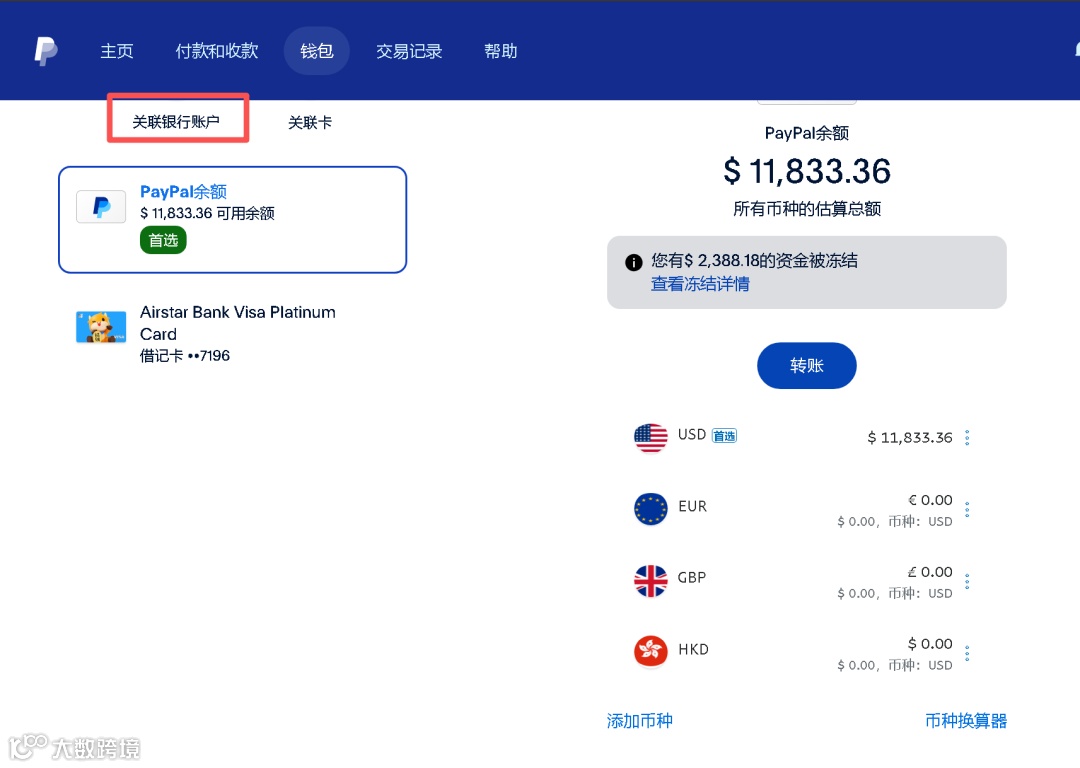Click the EUR flag icon
Screen dimensions: 1080x768
click(x=650, y=509)
